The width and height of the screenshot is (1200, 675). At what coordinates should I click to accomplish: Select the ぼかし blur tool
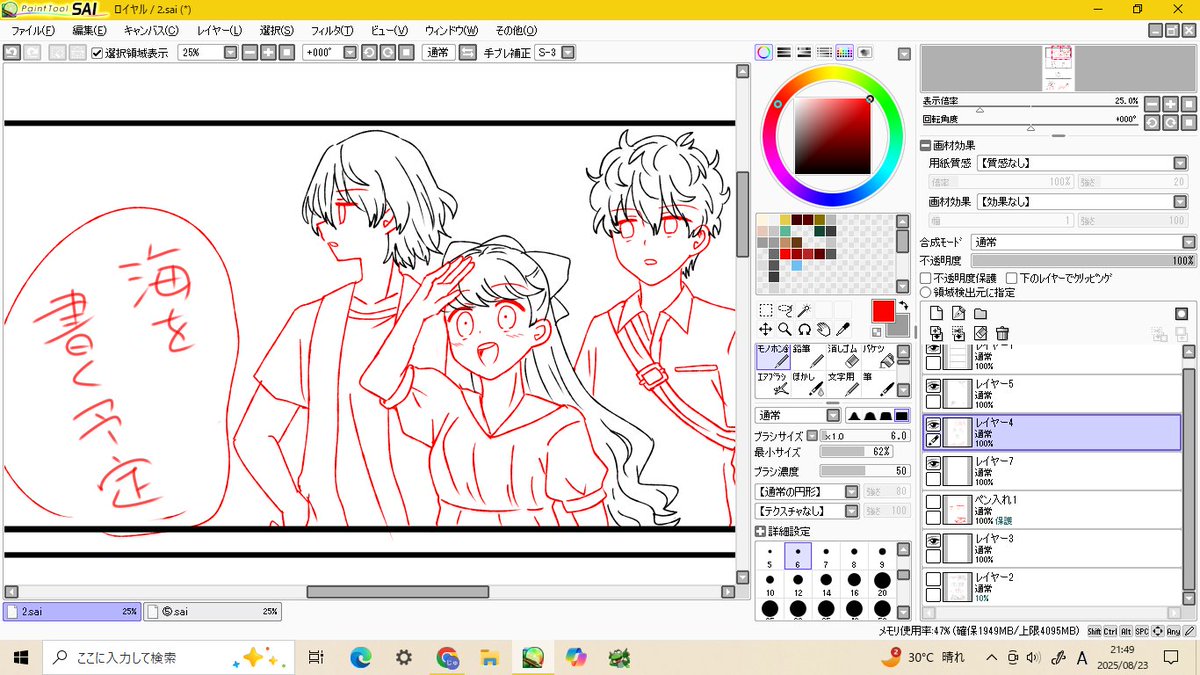(810, 384)
